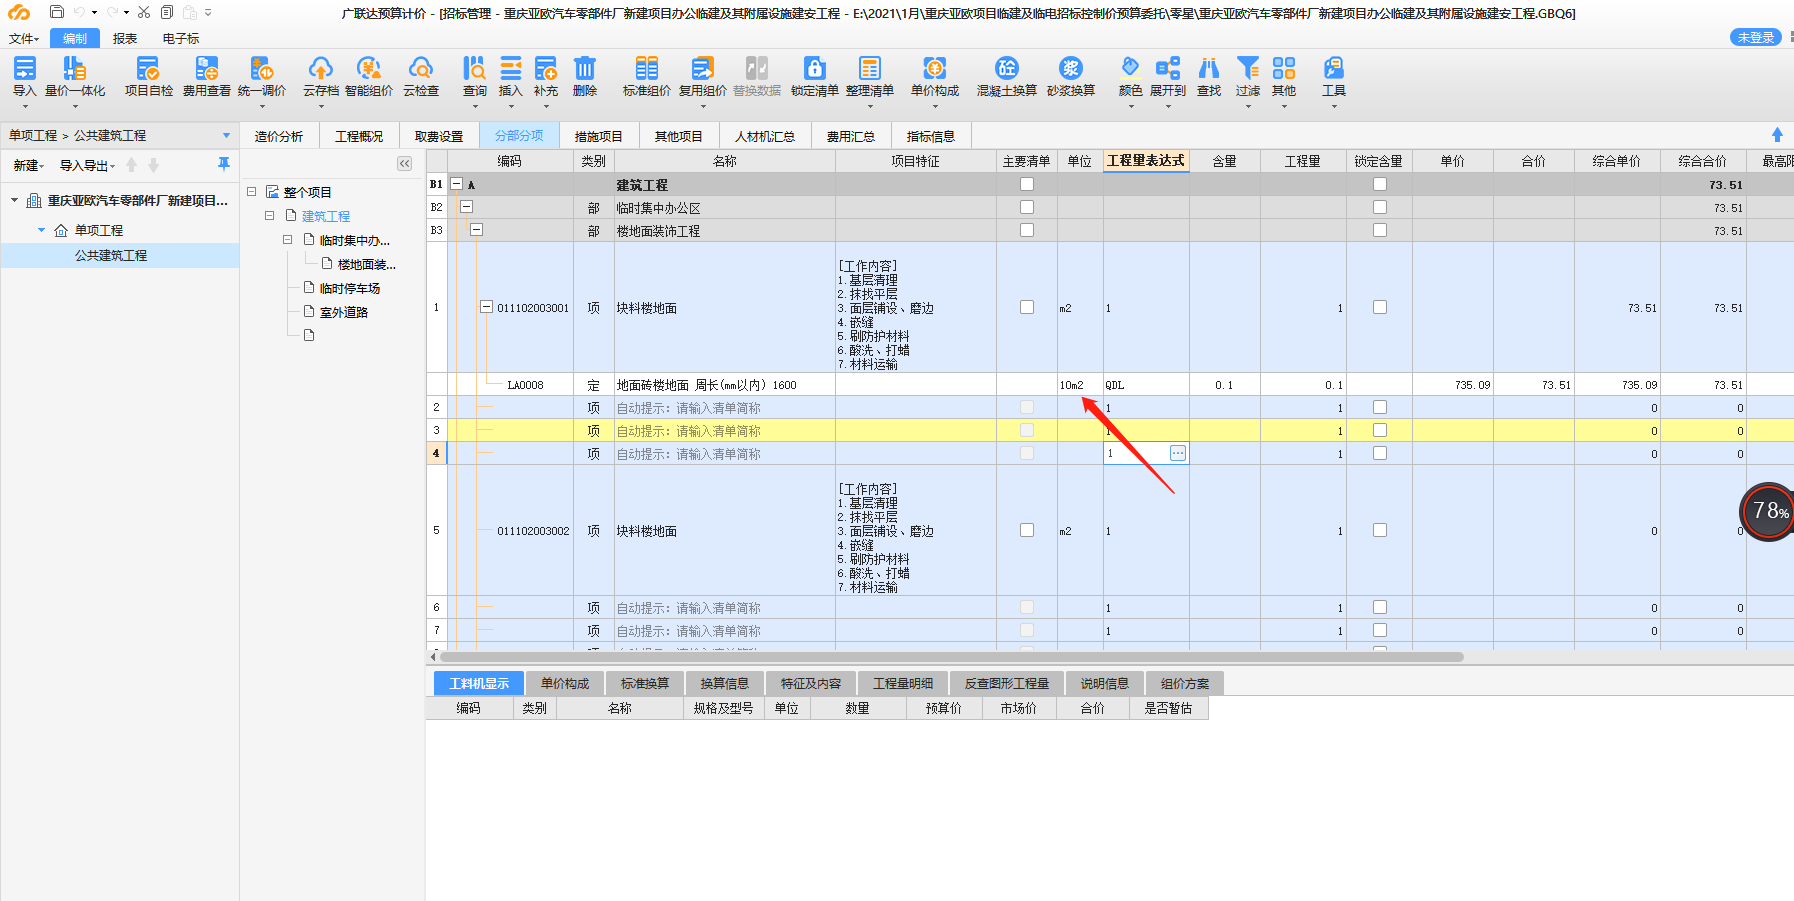Select 临时停车场 in the tree
Image resolution: width=1794 pixels, height=901 pixels.
coord(349,288)
